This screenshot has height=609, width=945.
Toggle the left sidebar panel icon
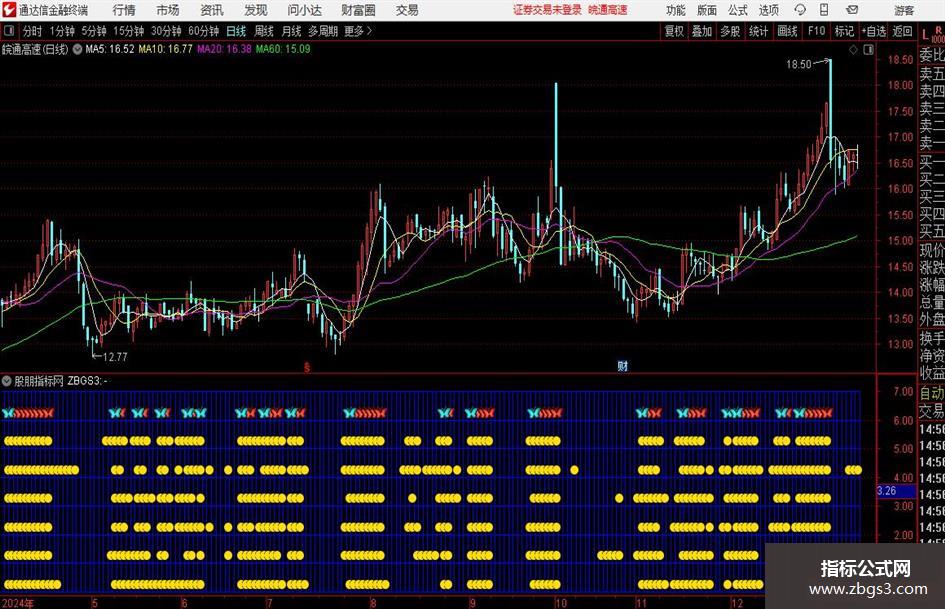9,31
